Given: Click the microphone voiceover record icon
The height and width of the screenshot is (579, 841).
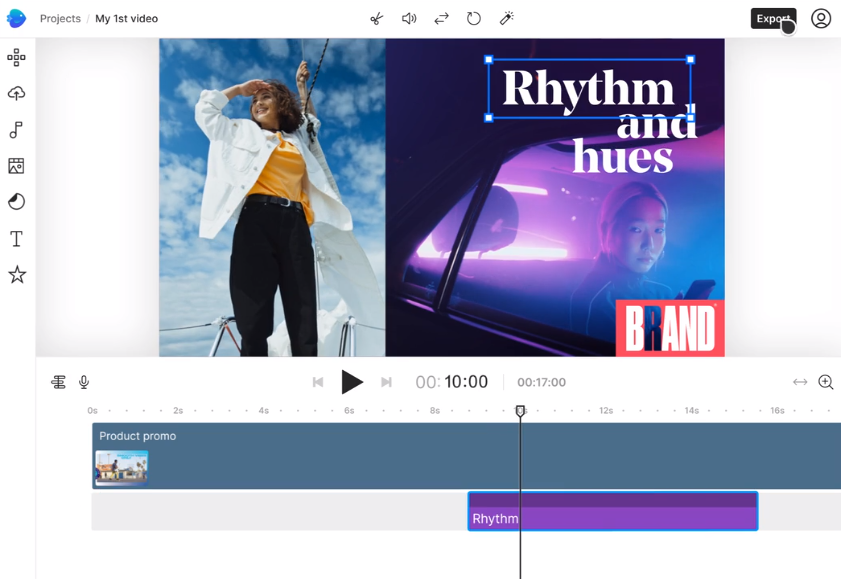Looking at the screenshot, I should point(84,382).
